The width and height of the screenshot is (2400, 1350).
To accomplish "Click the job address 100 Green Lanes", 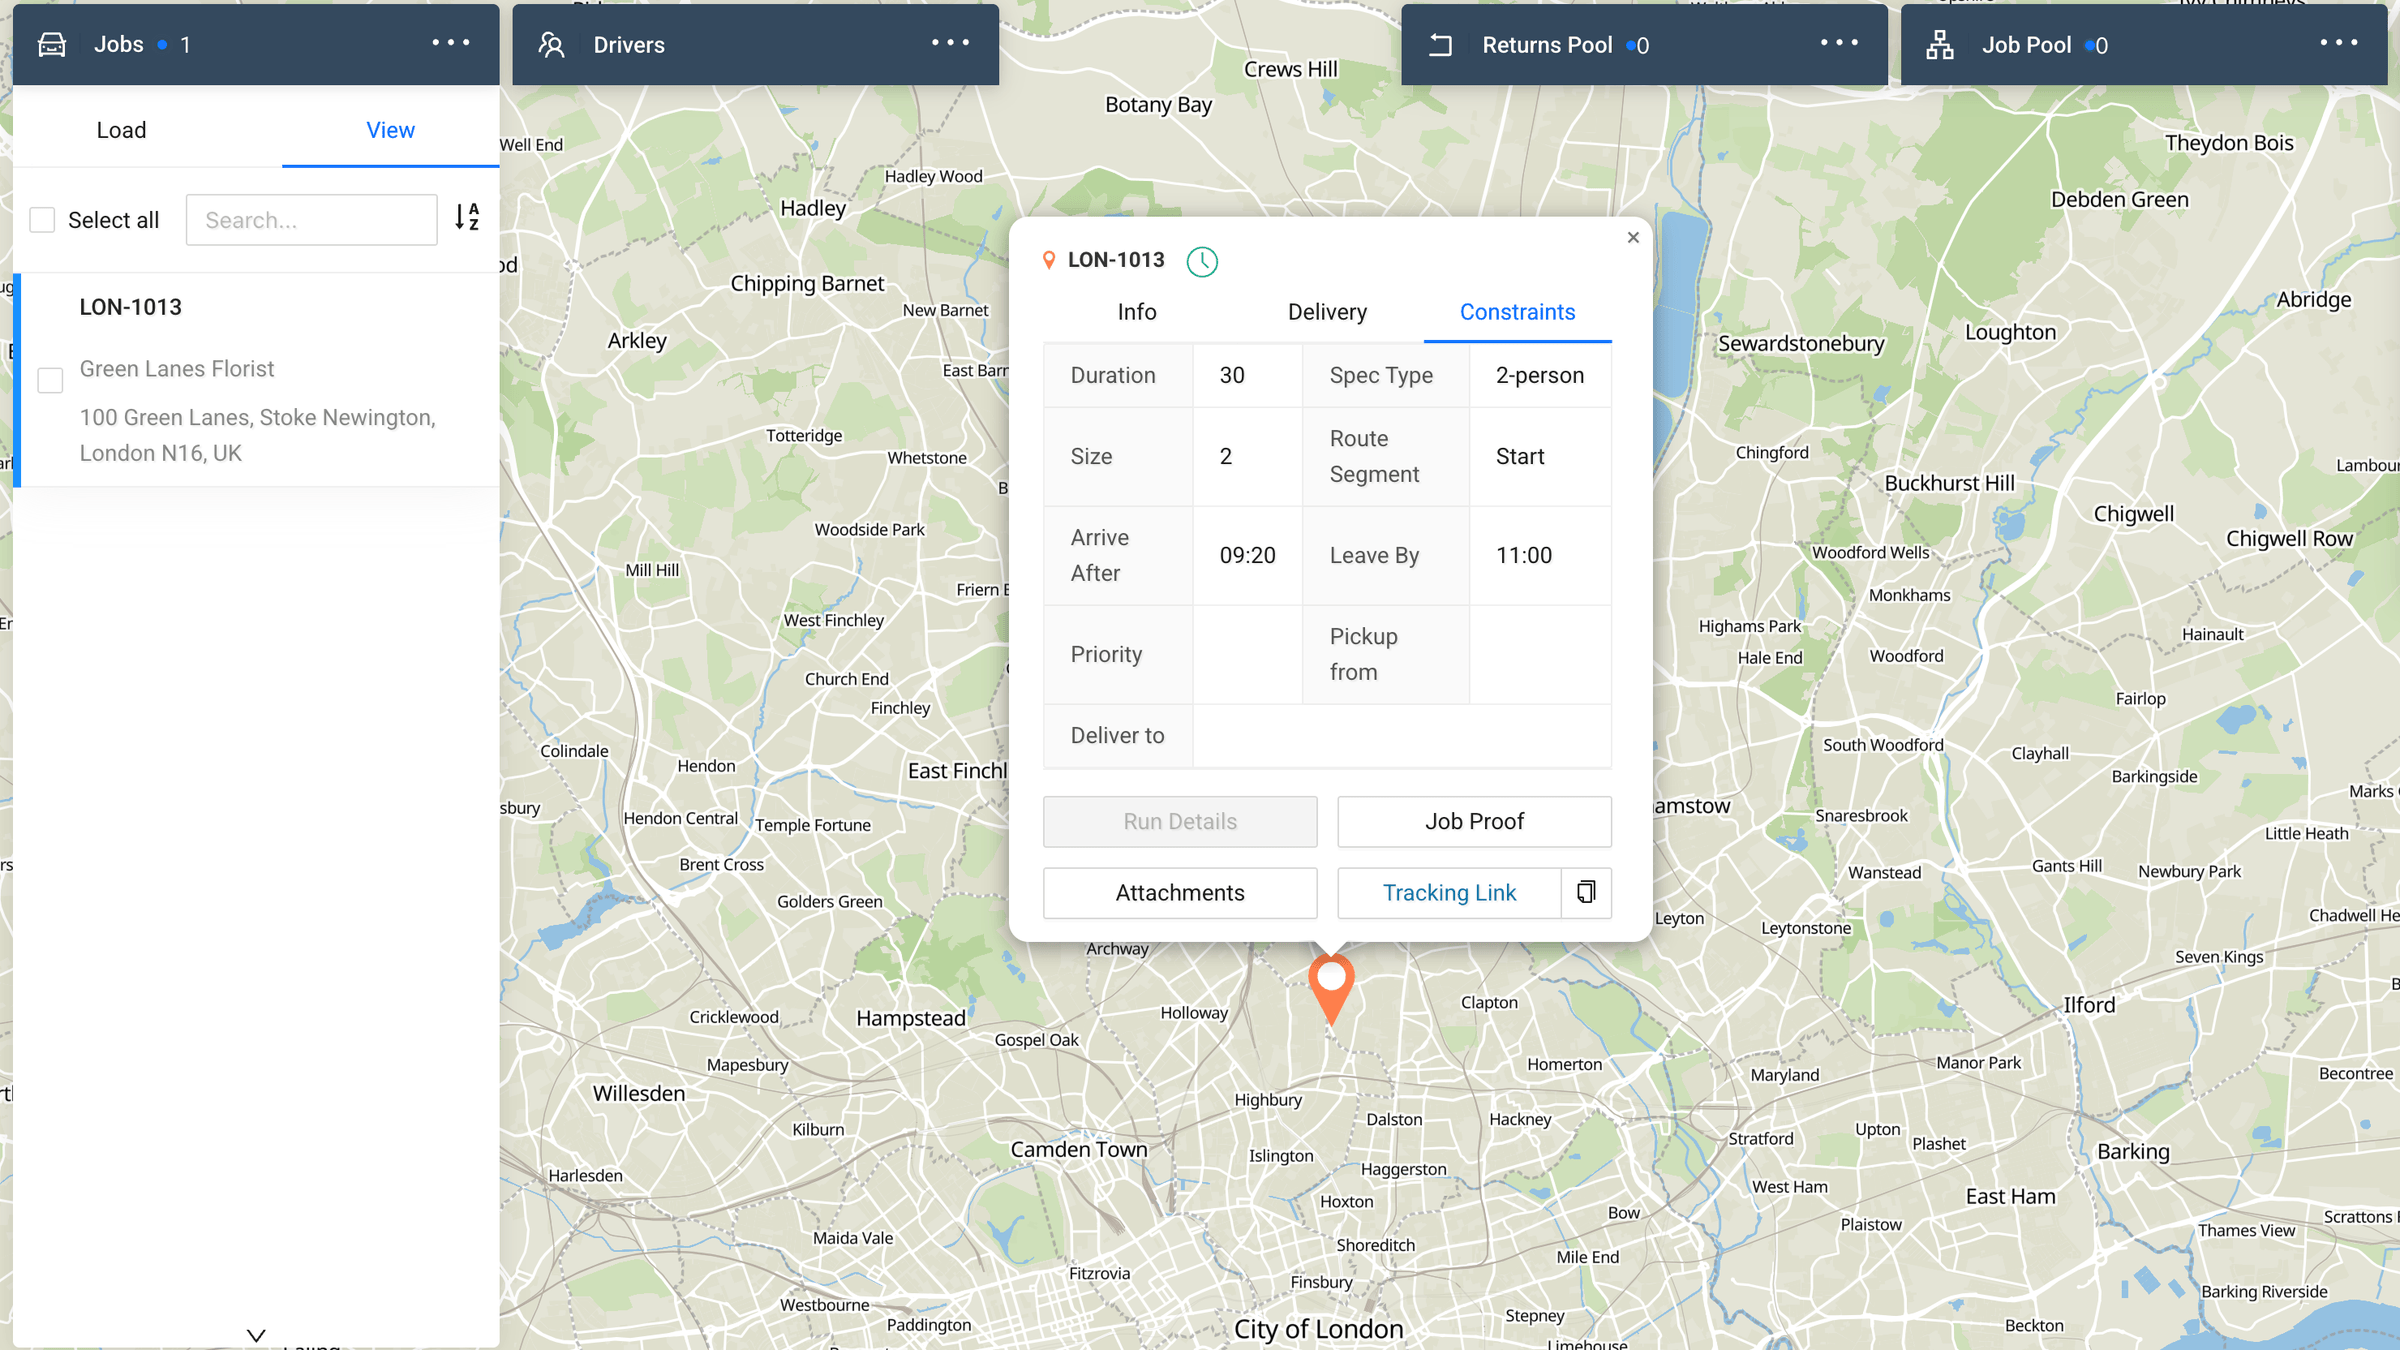I will (258, 435).
